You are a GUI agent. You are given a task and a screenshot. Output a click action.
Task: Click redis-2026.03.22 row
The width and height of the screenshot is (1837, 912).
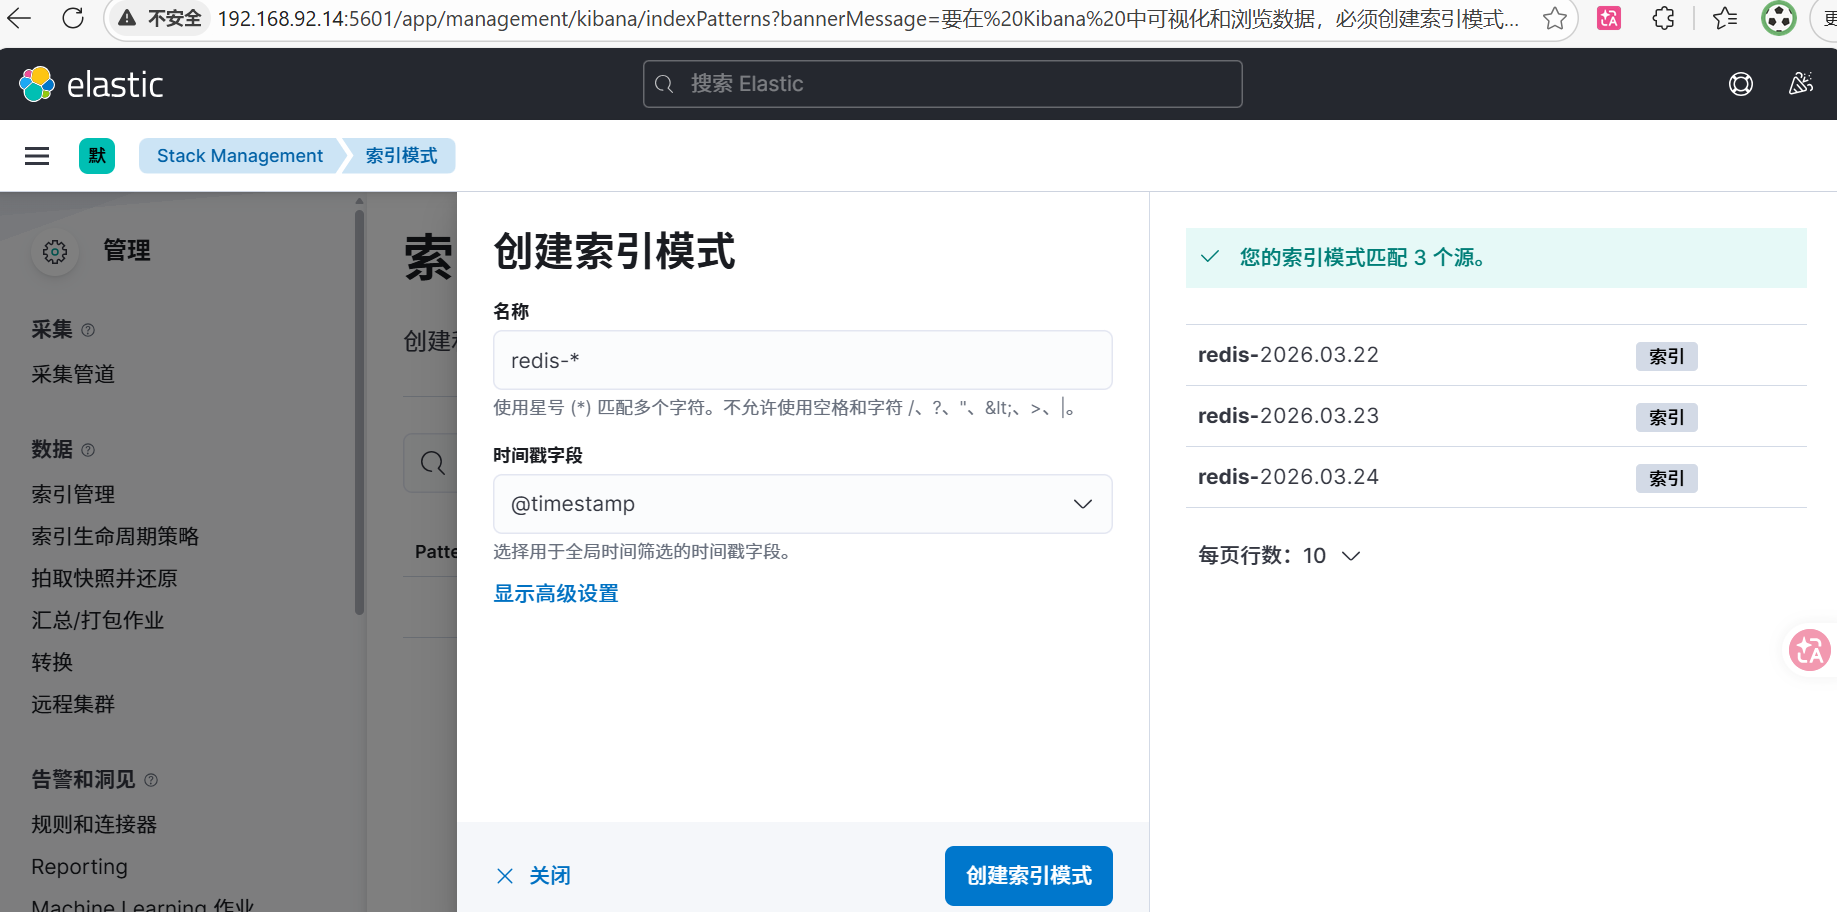1496,355
